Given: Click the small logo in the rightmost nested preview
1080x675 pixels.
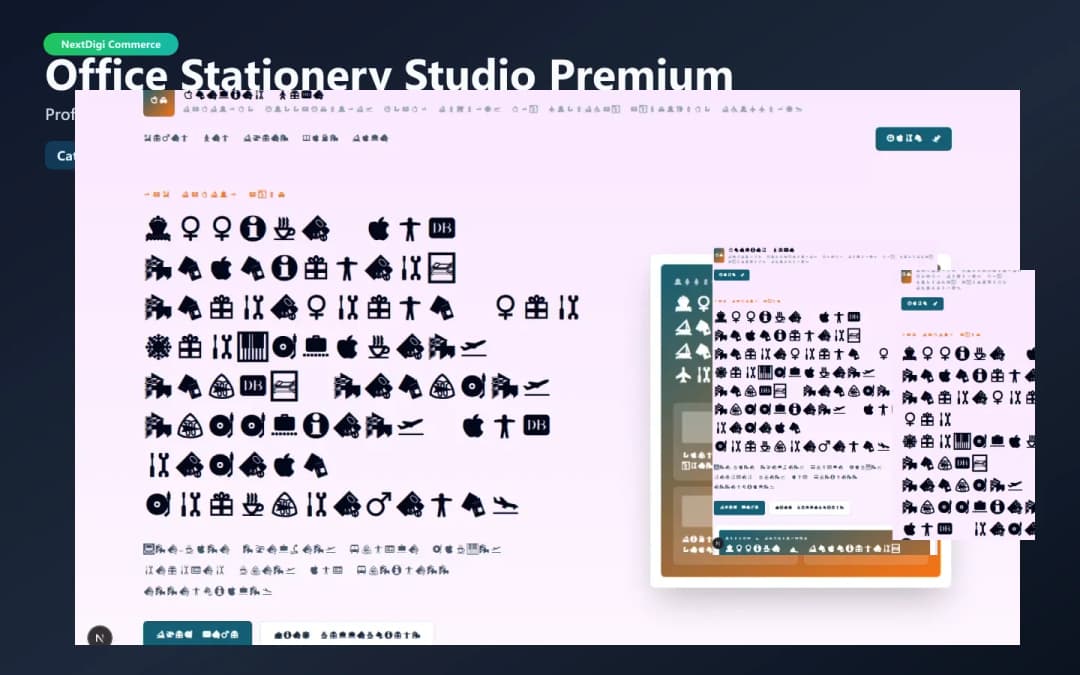Looking at the screenshot, I should click(906, 277).
